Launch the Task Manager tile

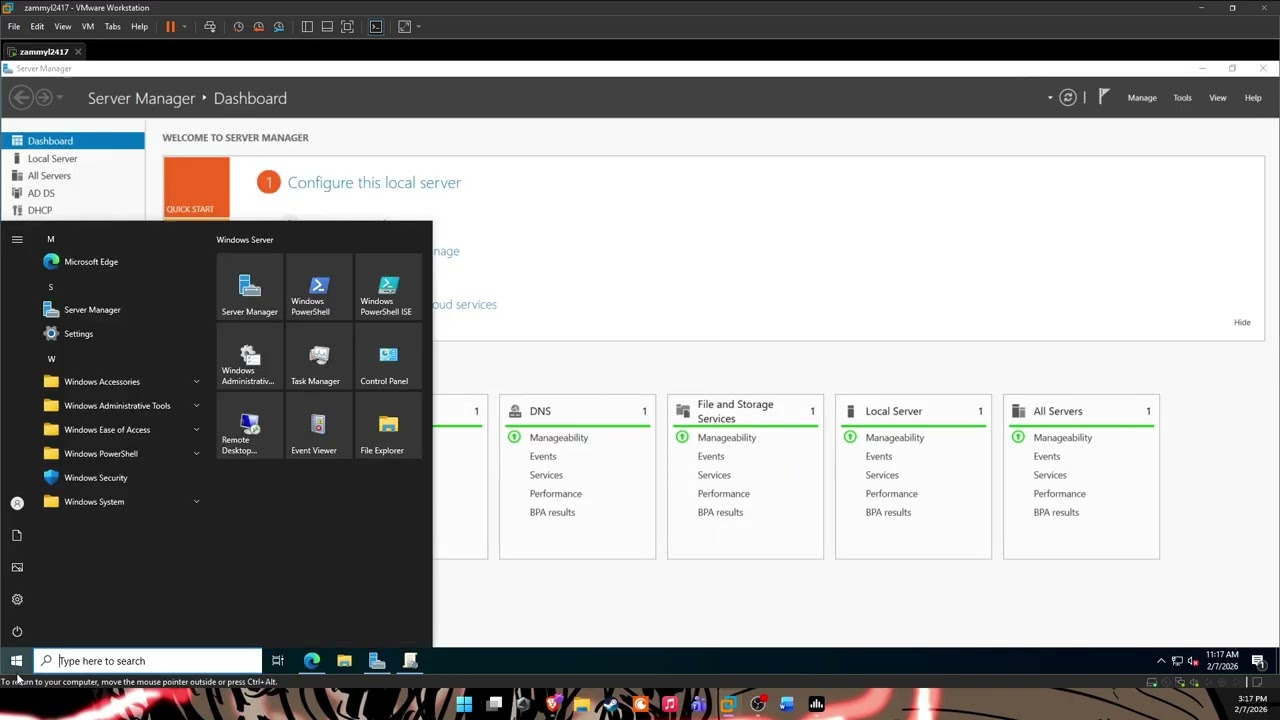(319, 357)
